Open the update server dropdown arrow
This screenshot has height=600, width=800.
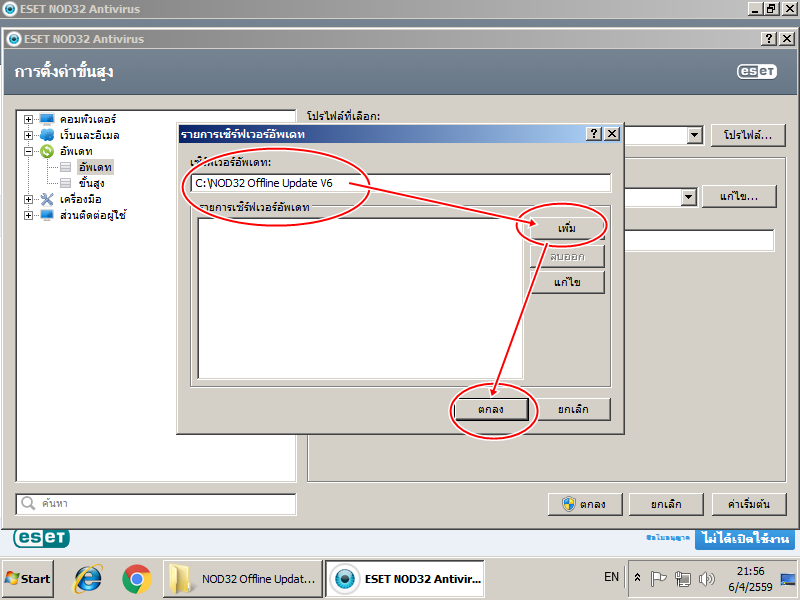pyautogui.click(x=688, y=197)
